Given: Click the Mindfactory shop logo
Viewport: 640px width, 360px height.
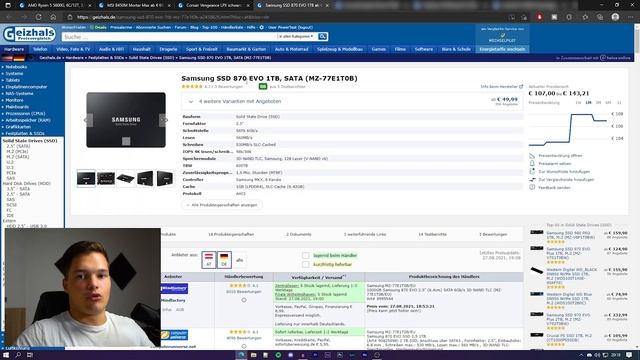Looking at the screenshot, I should point(174,289).
